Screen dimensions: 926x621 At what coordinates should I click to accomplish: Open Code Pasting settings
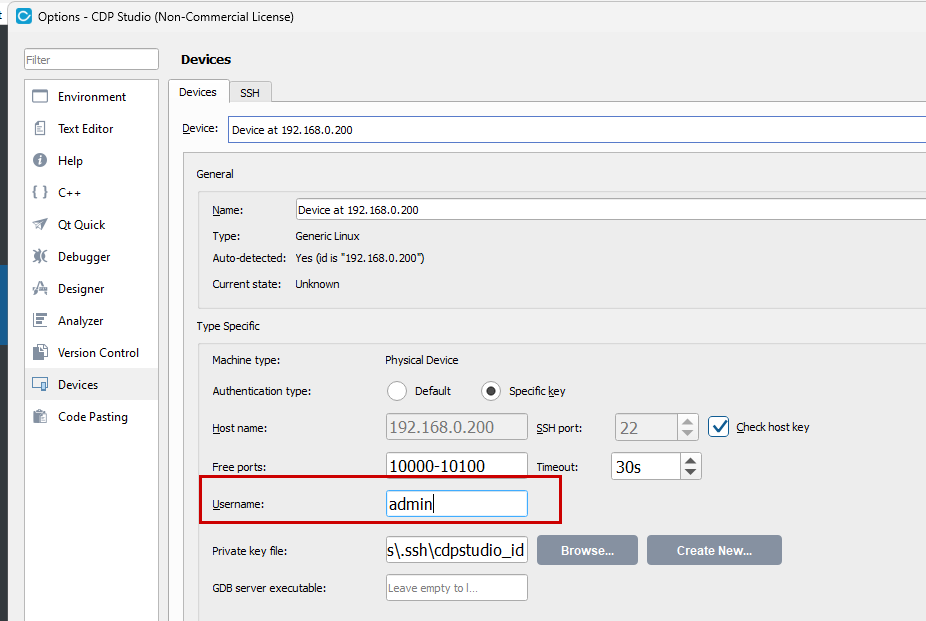point(92,416)
